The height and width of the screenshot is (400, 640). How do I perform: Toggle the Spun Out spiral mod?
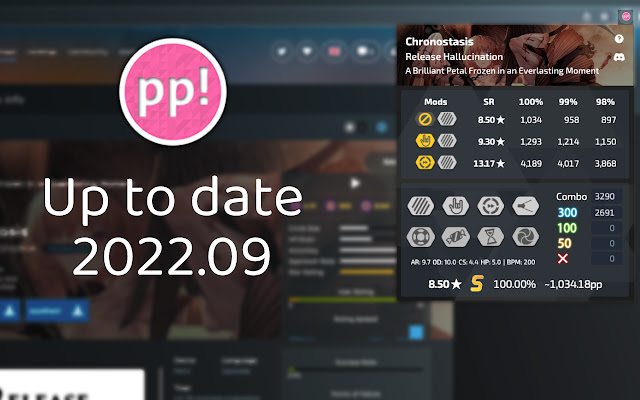(x=525, y=237)
